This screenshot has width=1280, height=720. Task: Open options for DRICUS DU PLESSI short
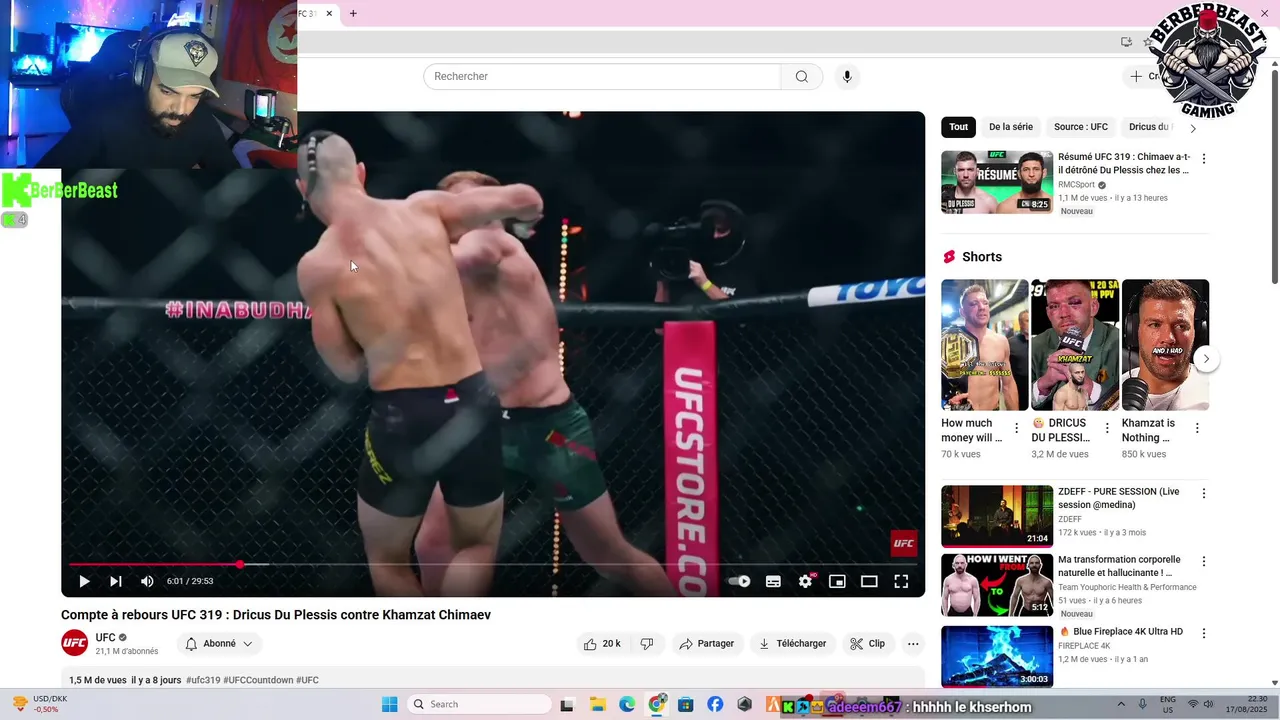click(1107, 428)
